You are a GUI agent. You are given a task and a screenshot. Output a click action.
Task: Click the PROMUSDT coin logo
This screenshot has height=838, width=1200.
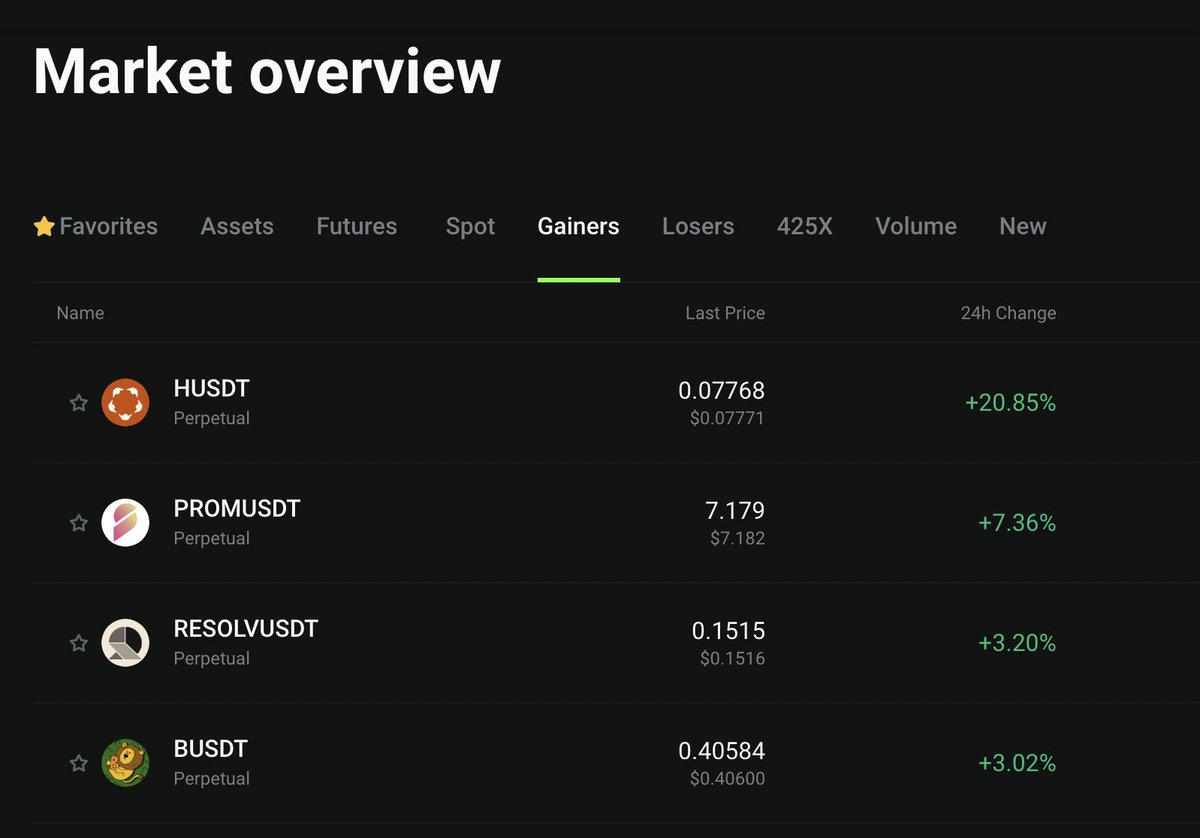[x=125, y=522]
